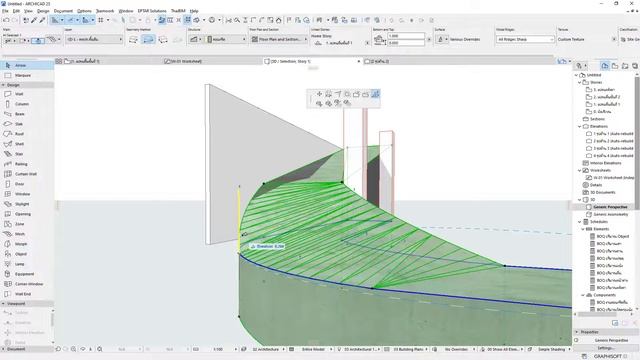This screenshot has height=360, width=640.
Task: Select the Marquee tool
Action: click(x=27, y=75)
